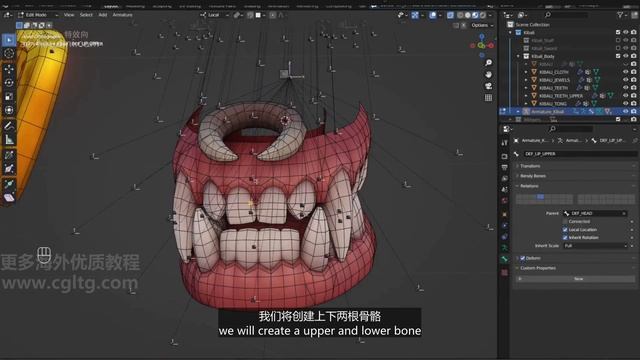Toggle KIBAU_JEWELS render camera icon
640x360 pixels.
(633, 80)
